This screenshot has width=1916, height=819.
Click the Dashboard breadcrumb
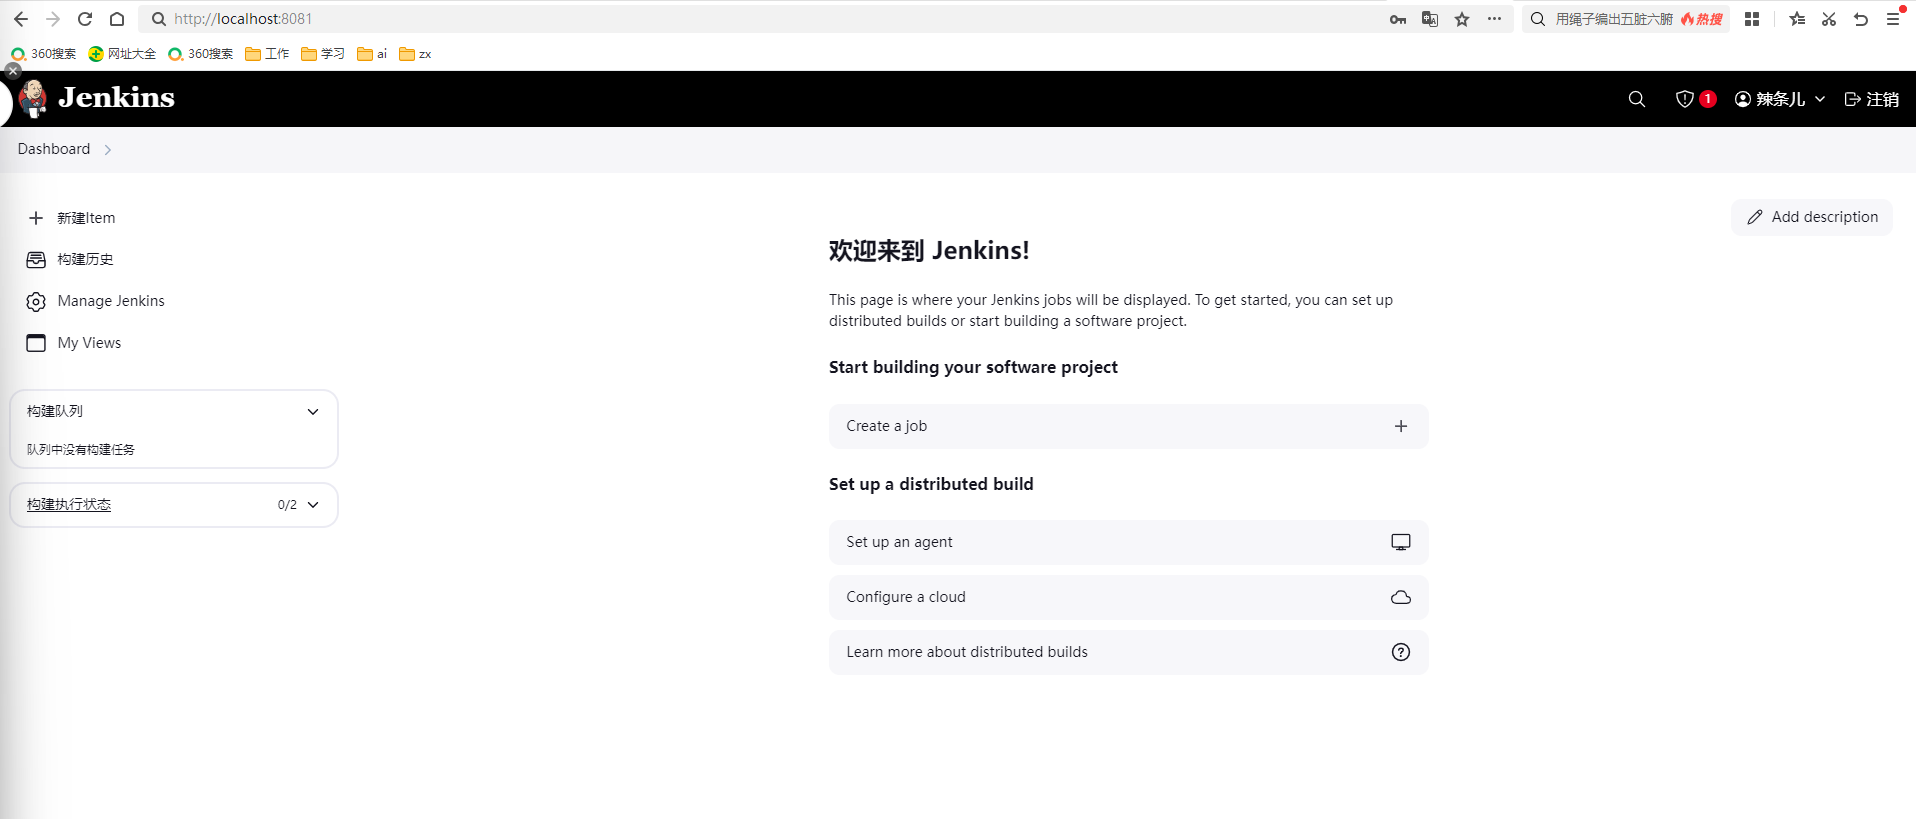pos(54,149)
